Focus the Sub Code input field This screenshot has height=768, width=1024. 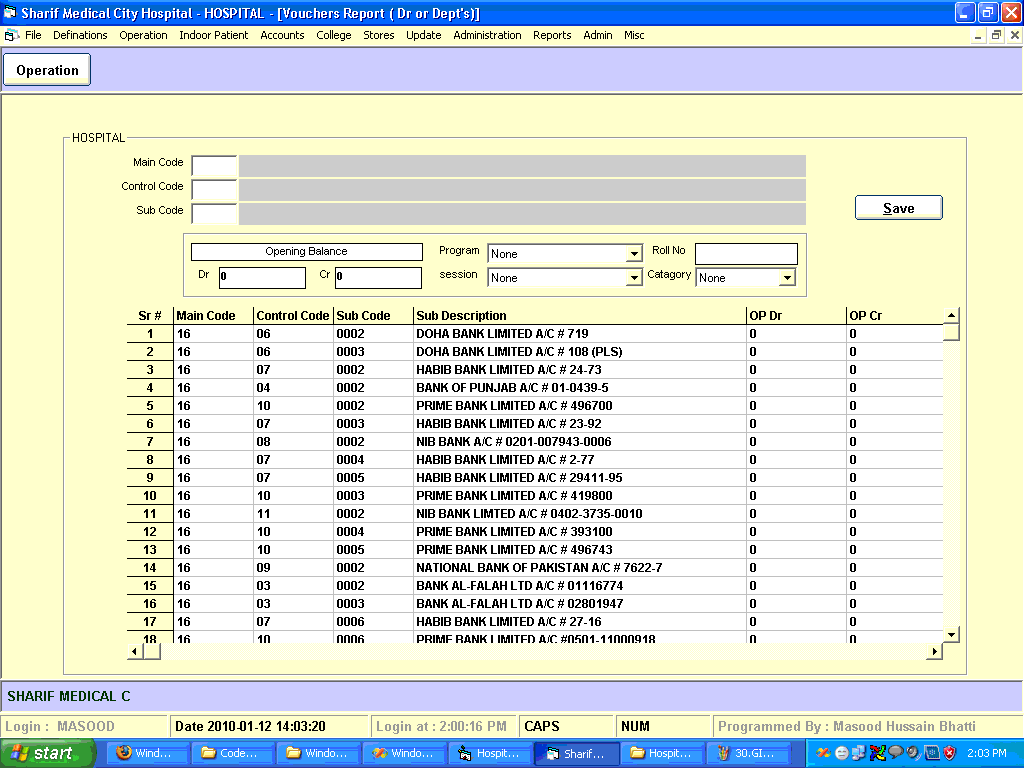click(214, 214)
